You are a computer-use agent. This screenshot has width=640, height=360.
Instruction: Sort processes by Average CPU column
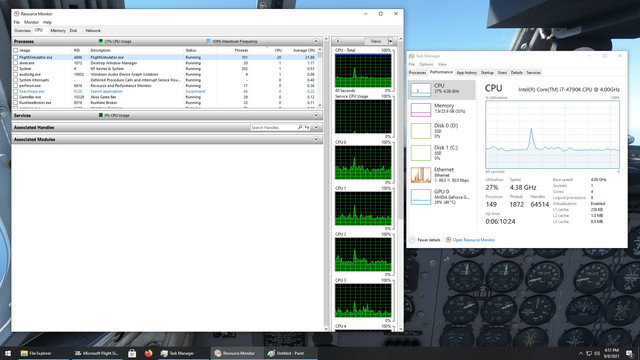304,50
